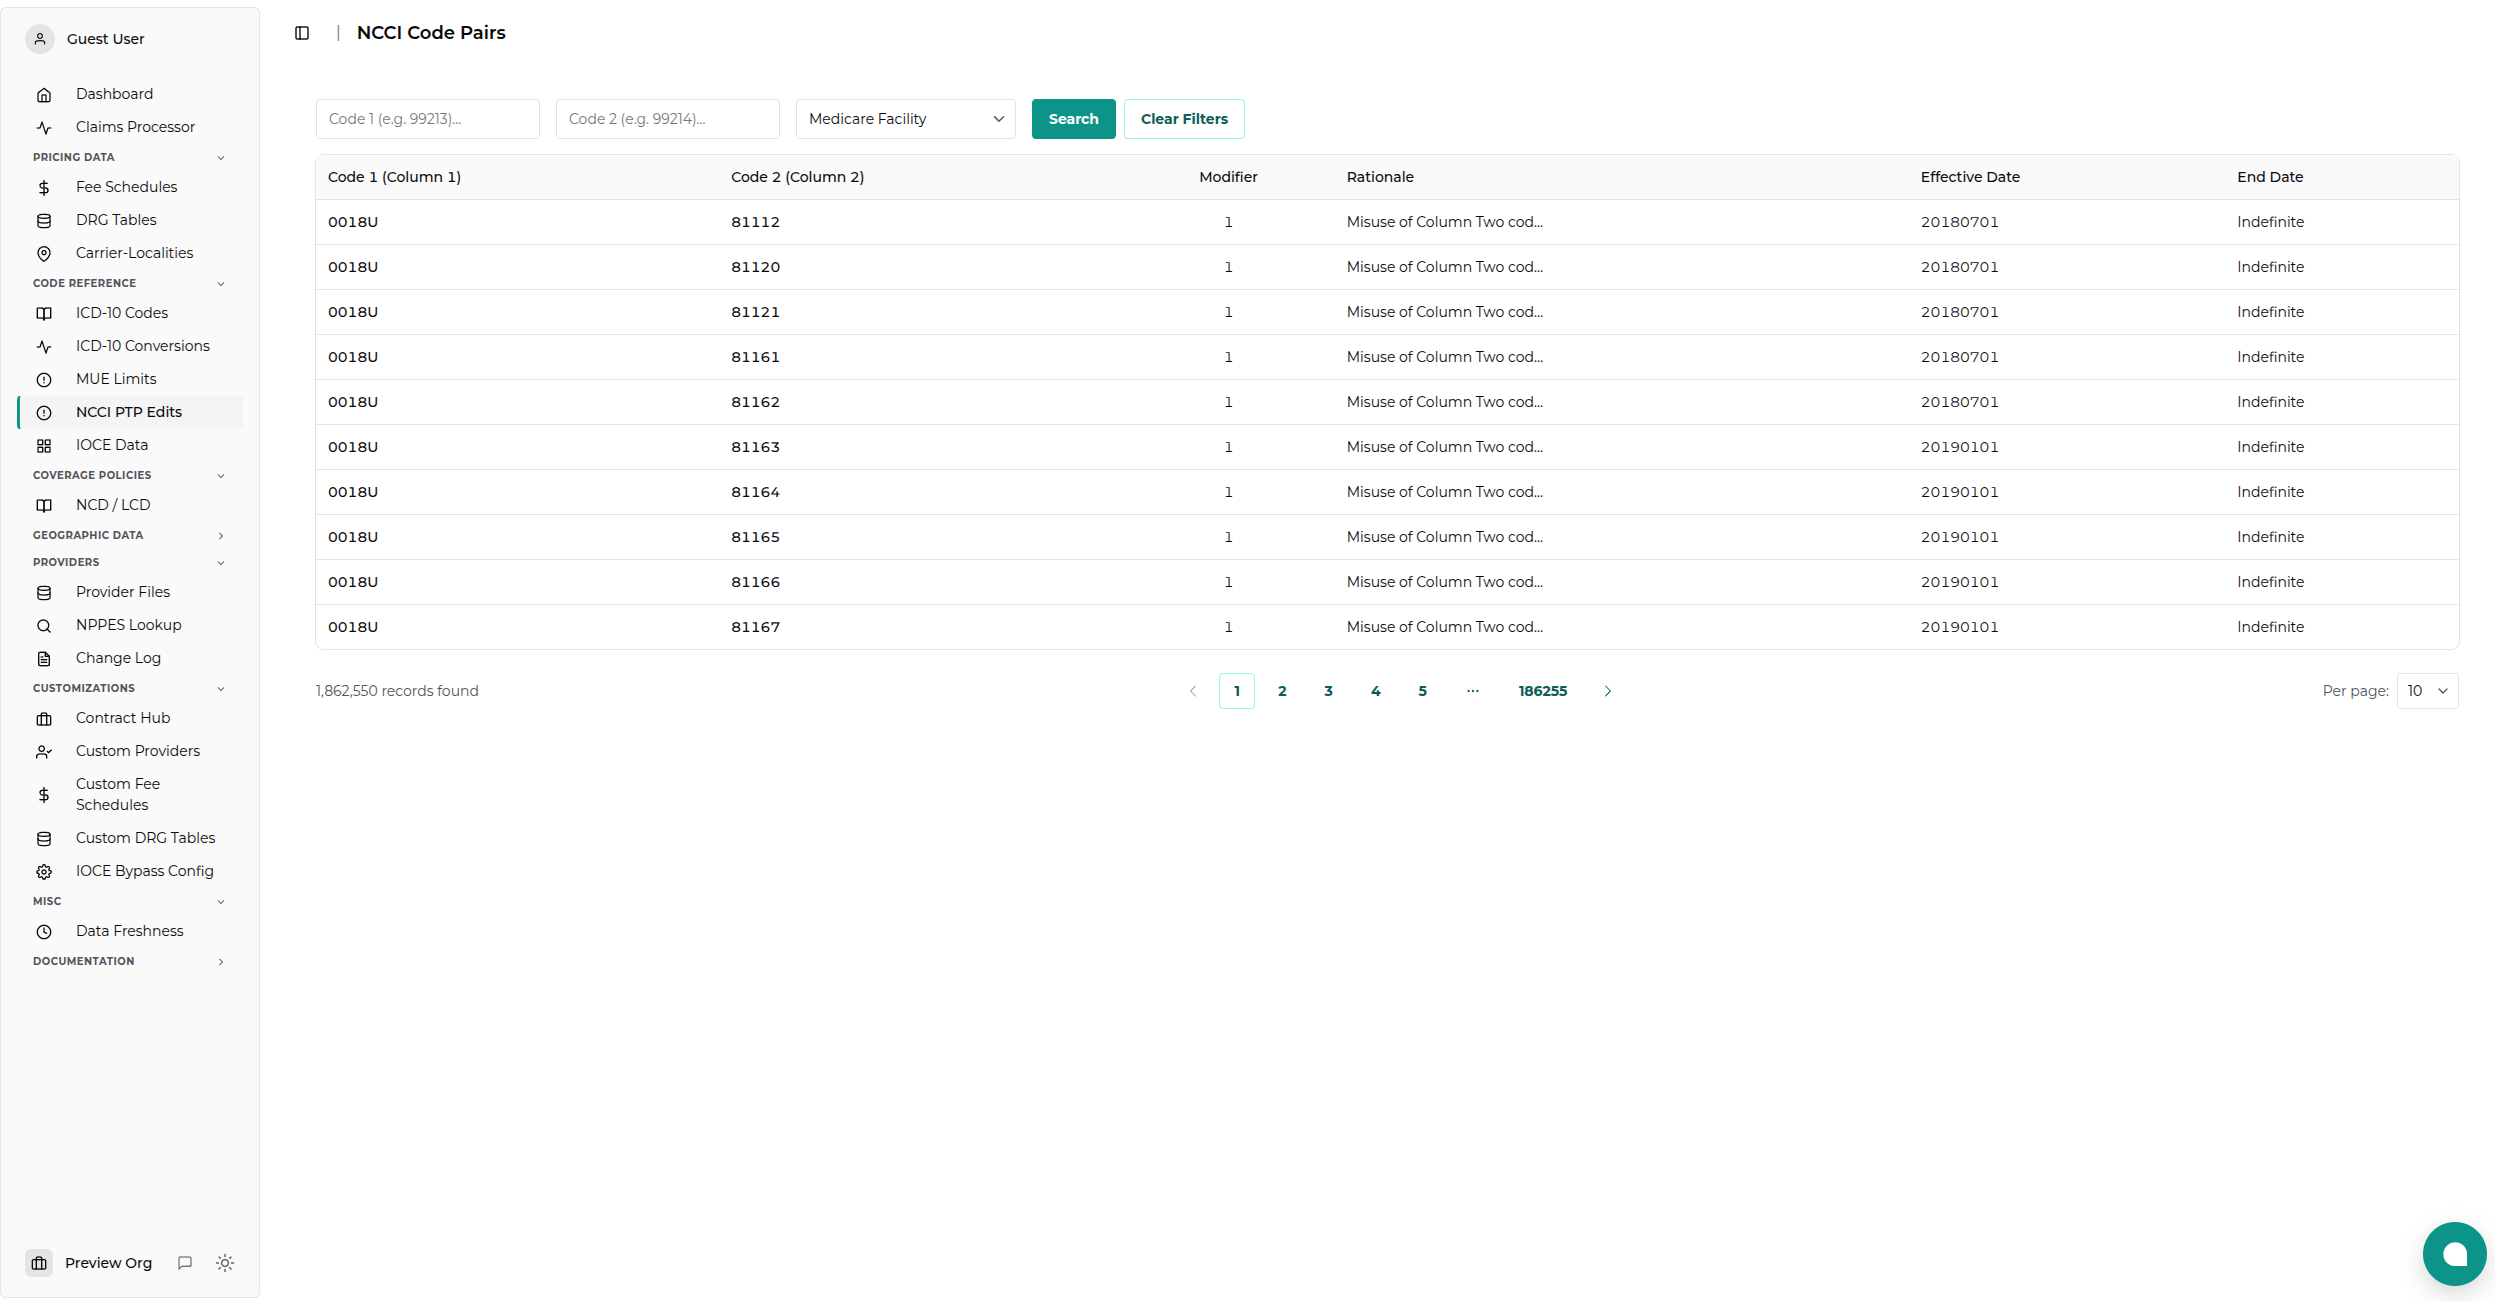Click Data Freshness clock icon
The image size is (2495, 1302).
tap(44, 932)
